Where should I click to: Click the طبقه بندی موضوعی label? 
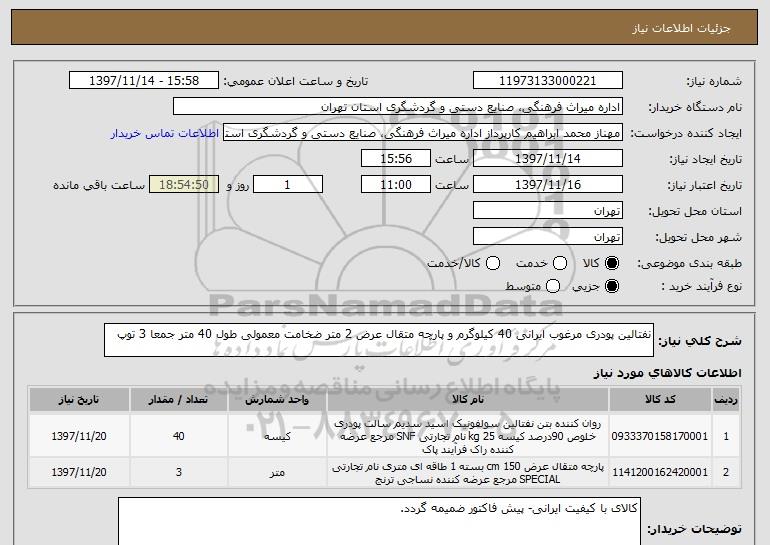pos(689,263)
